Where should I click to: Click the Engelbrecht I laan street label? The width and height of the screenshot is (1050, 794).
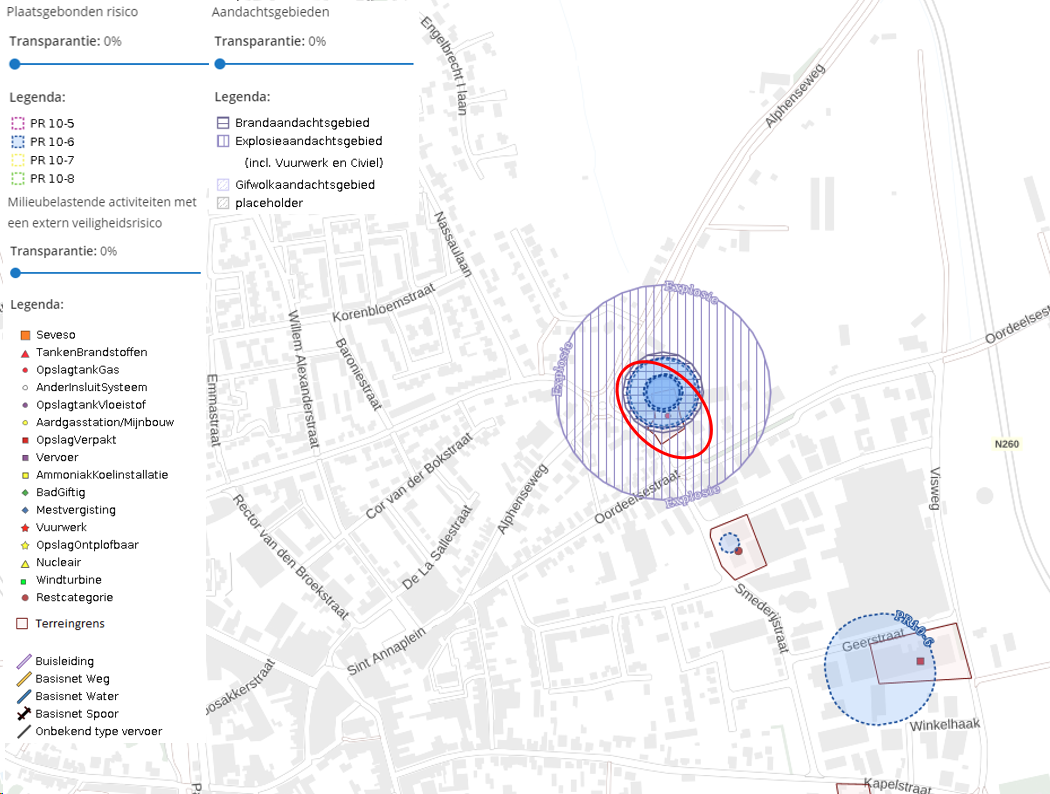pos(443,66)
